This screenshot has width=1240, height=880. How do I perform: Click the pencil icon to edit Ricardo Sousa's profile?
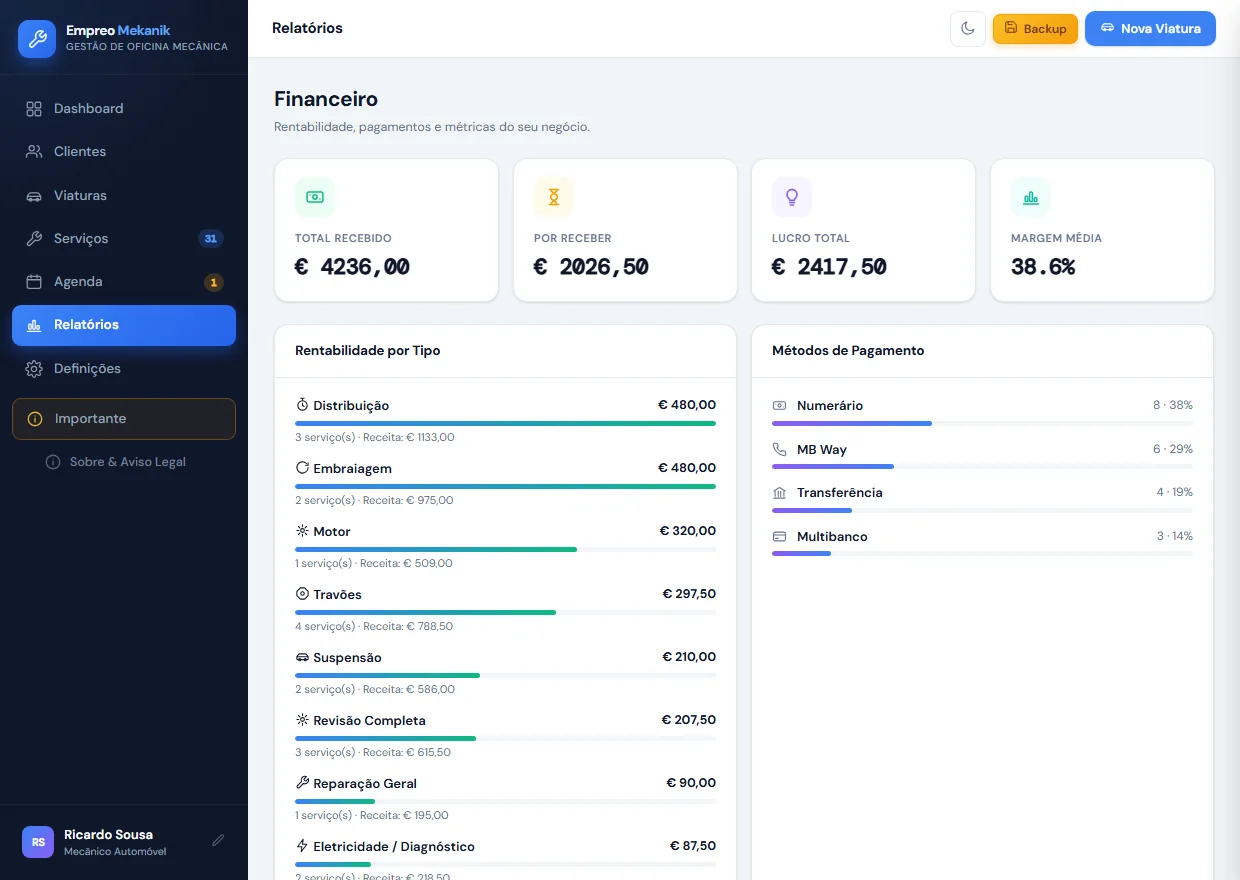pos(218,841)
